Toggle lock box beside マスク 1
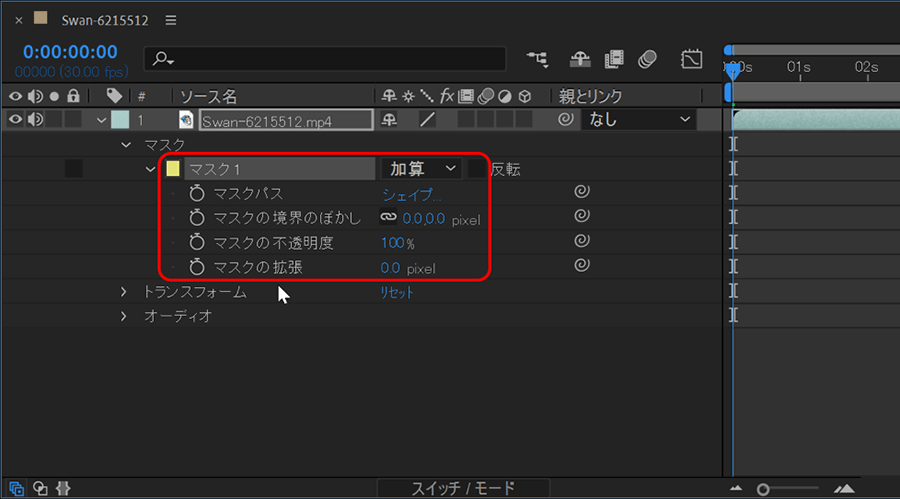The width and height of the screenshot is (900, 499). click(73, 169)
